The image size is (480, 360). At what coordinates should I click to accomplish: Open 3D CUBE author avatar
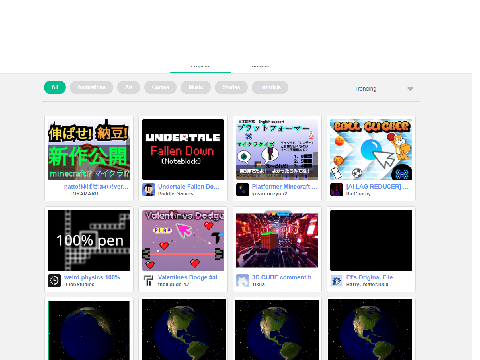coord(242,280)
